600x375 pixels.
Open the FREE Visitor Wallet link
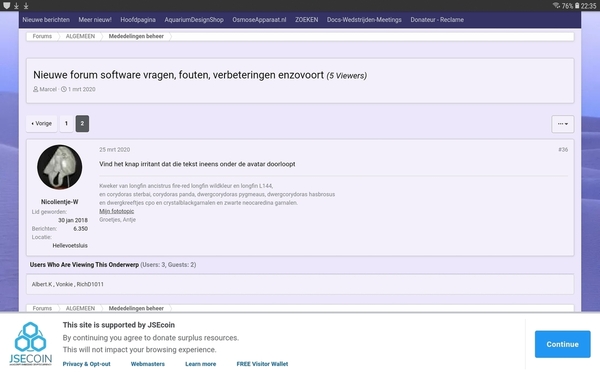[x=262, y=364]
